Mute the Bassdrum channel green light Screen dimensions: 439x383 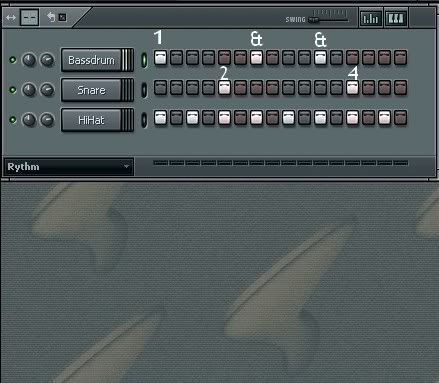pyautogui.click(x=13, y=60)
